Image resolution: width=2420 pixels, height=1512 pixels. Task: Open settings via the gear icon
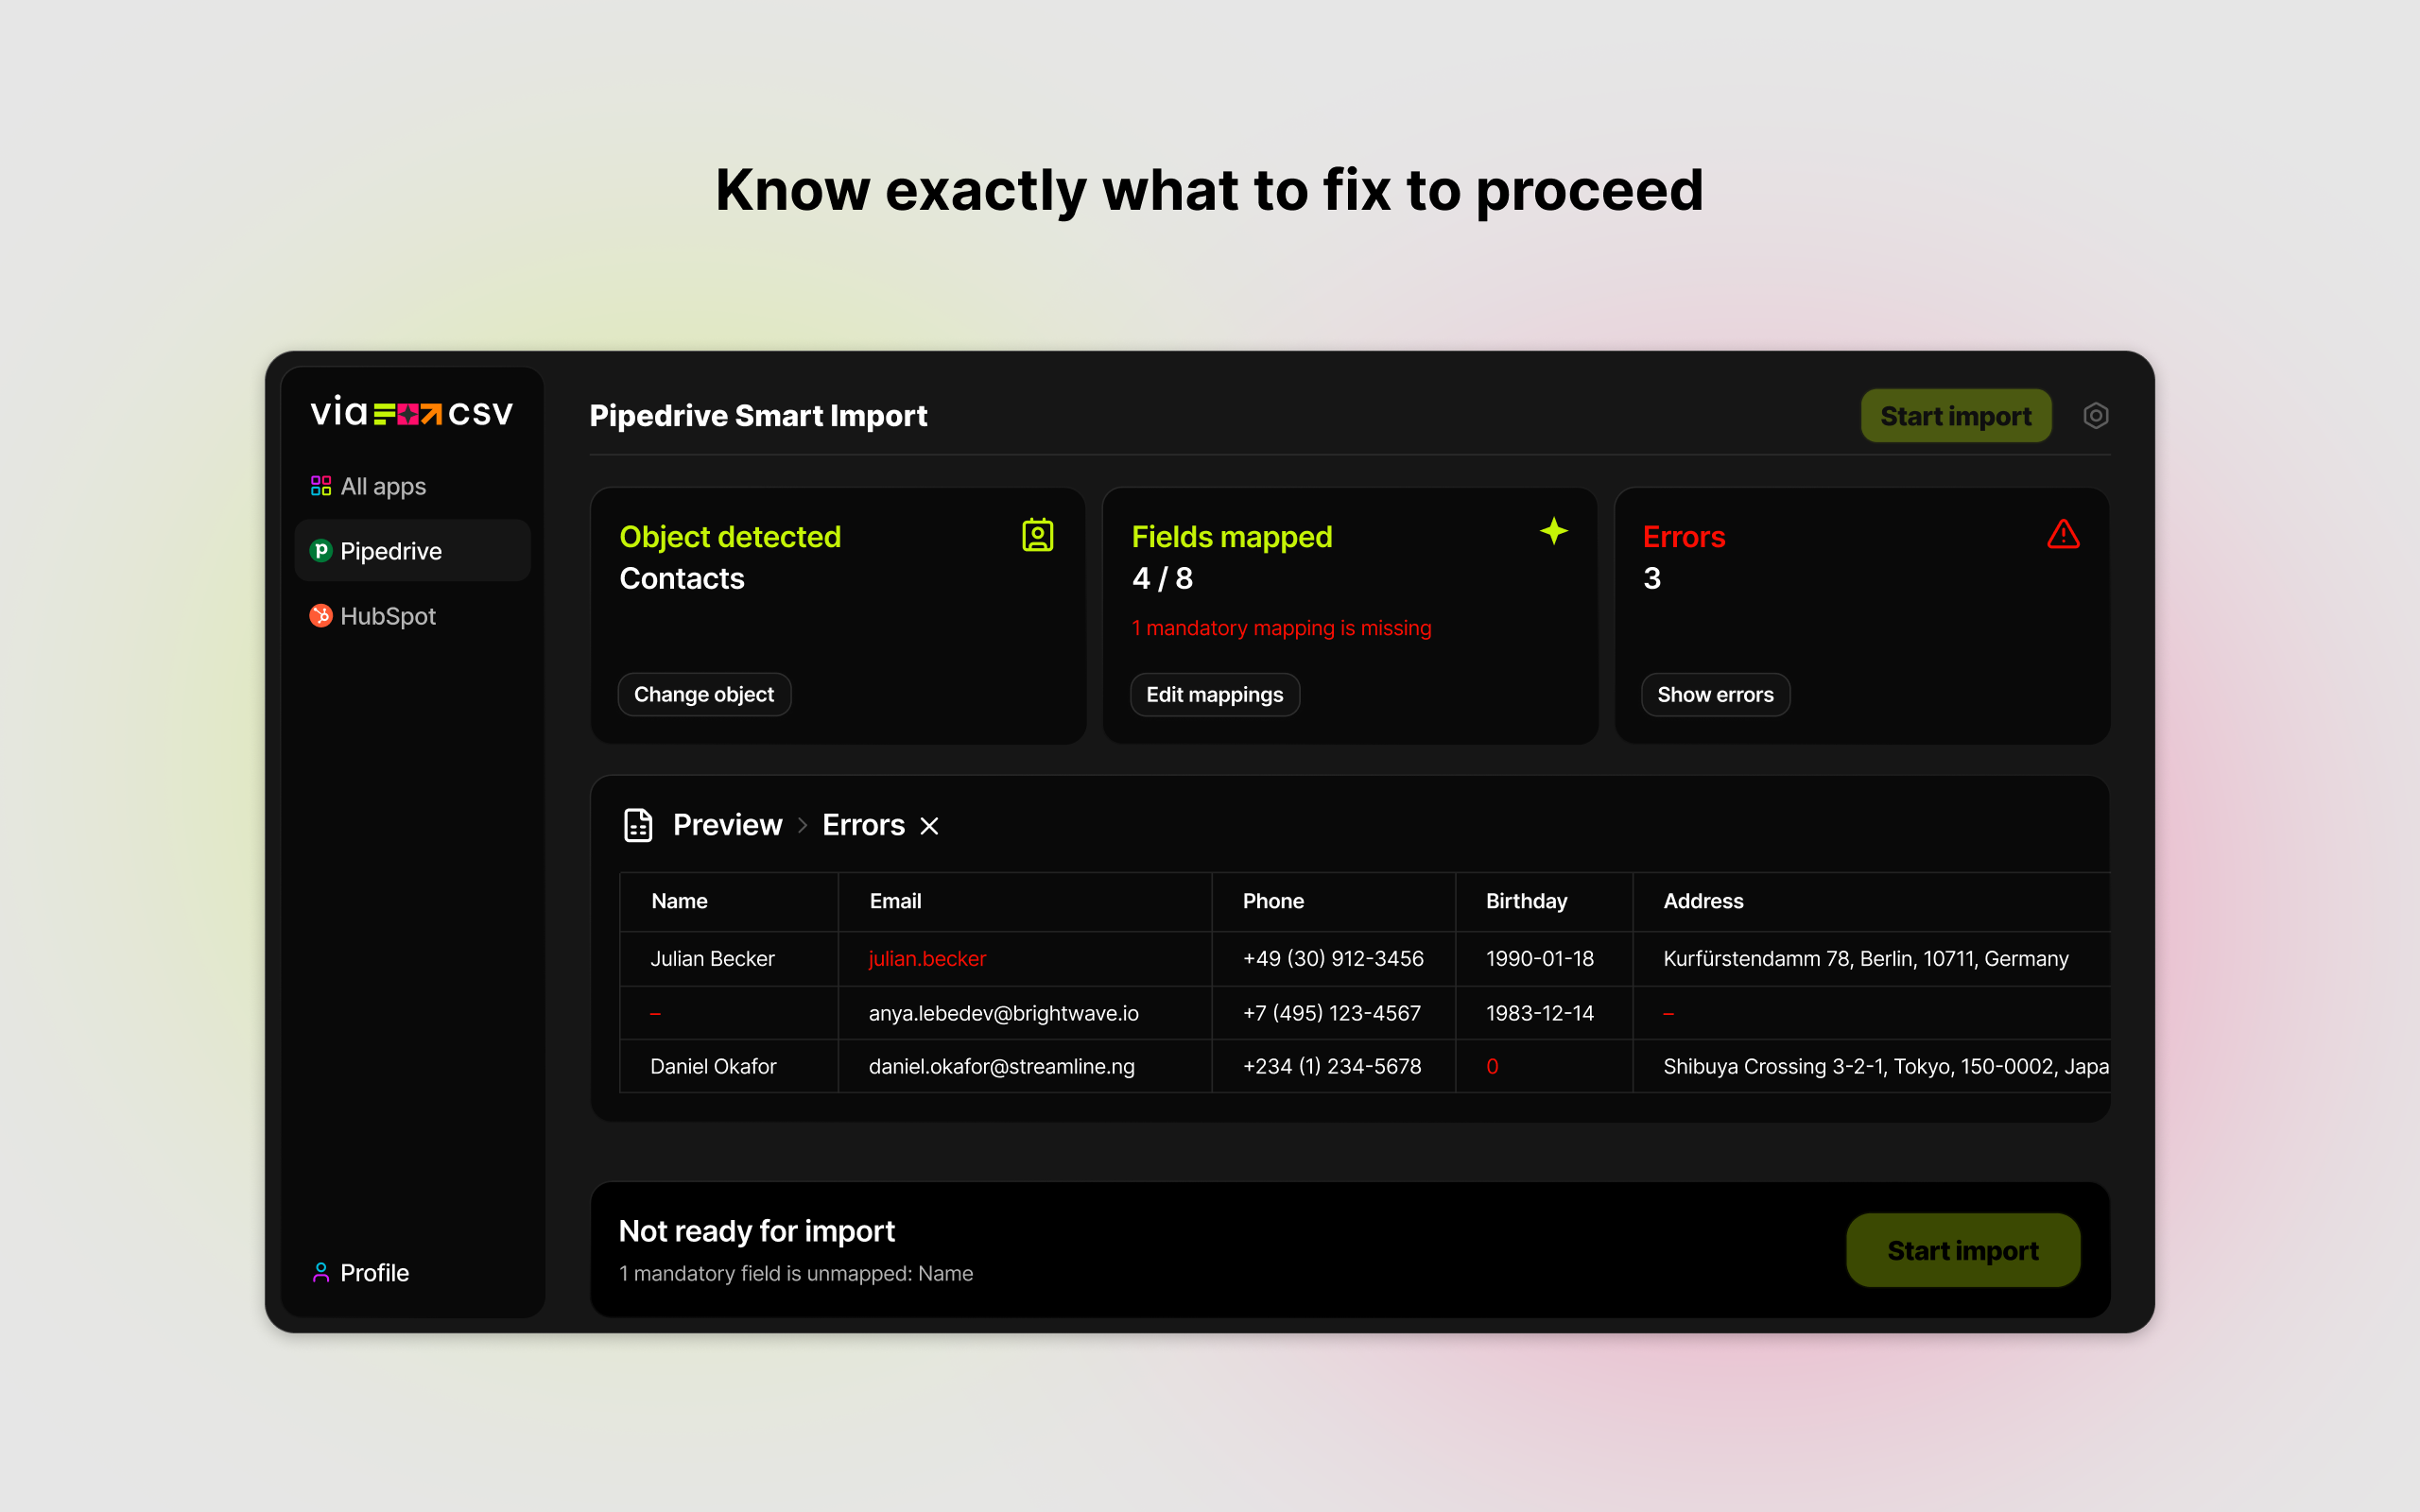point(2096,415)
